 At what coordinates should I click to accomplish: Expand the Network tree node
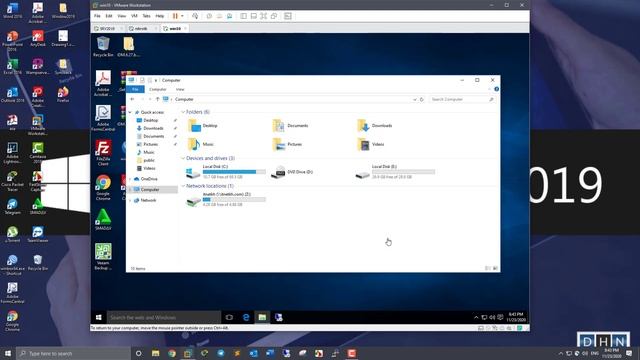click(x=130, y=200)
